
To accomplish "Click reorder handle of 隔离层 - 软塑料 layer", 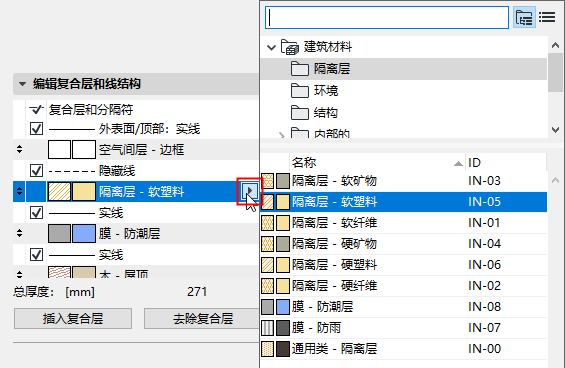I will (x=19, y=191).
